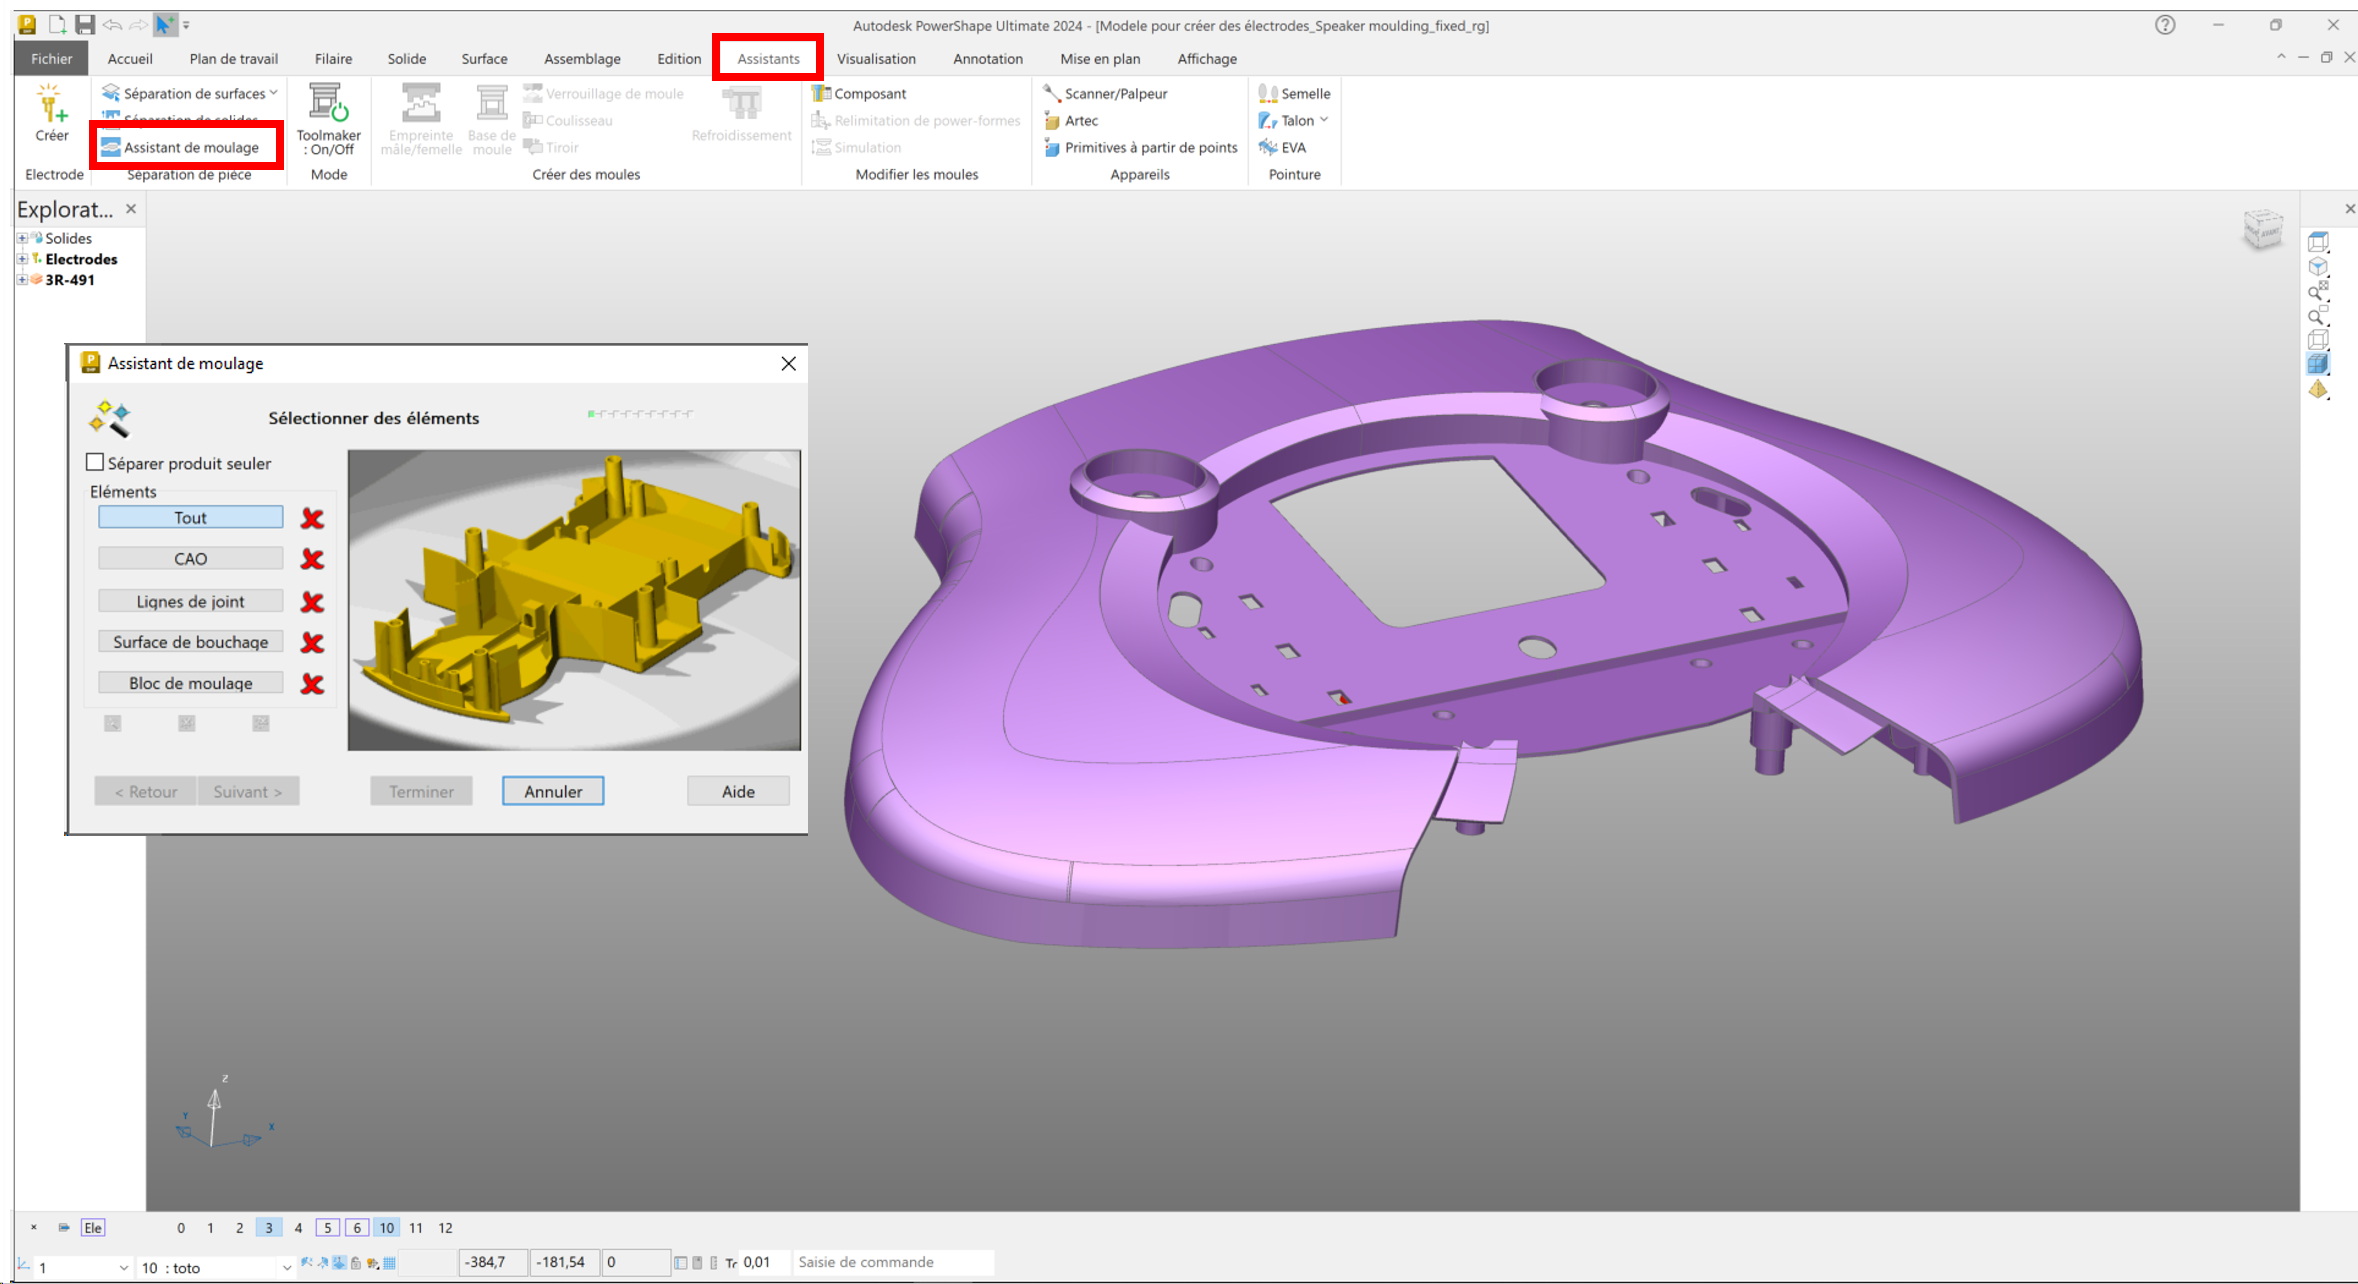The width and height of the screenshot is (2358, 1284).
Task: Click the Annuler button
Action: pyautogui.click(x=552, y=791)
